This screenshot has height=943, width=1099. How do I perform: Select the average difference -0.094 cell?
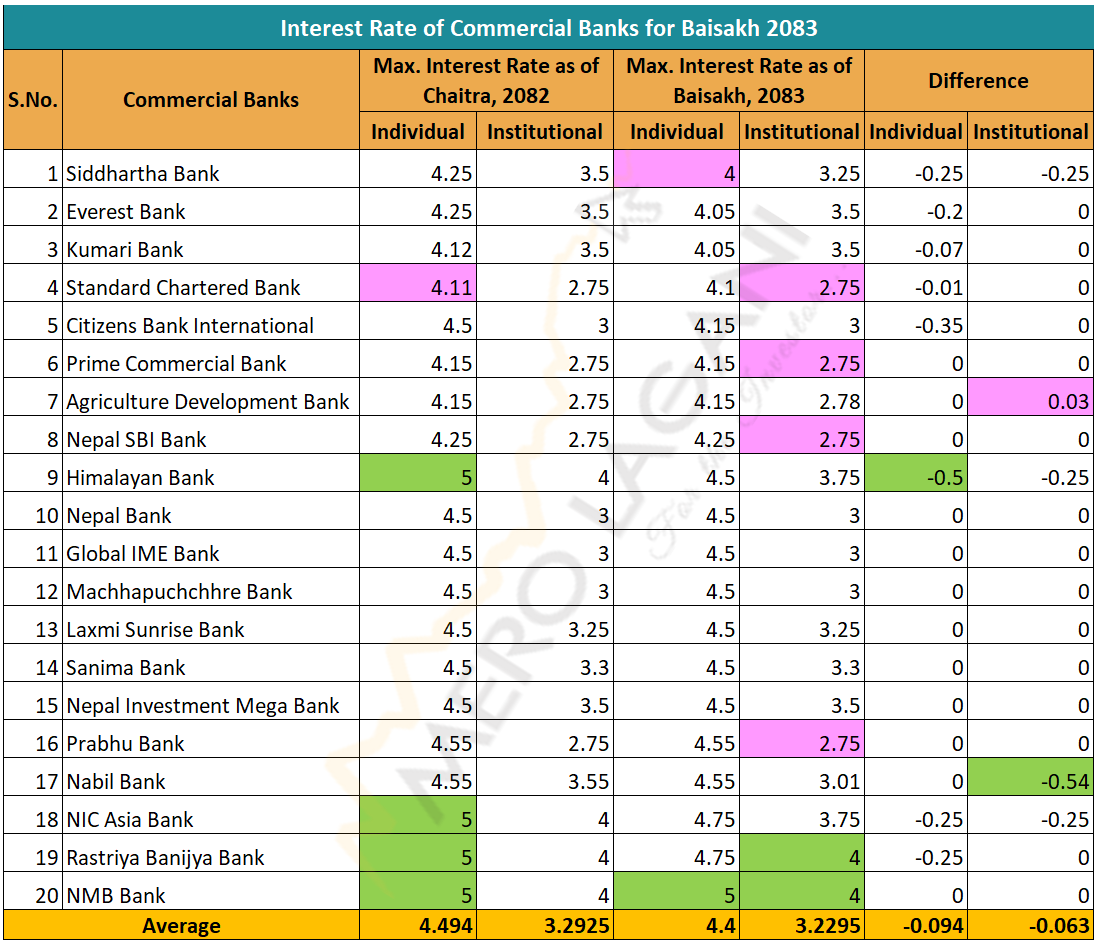pos(916,926)
